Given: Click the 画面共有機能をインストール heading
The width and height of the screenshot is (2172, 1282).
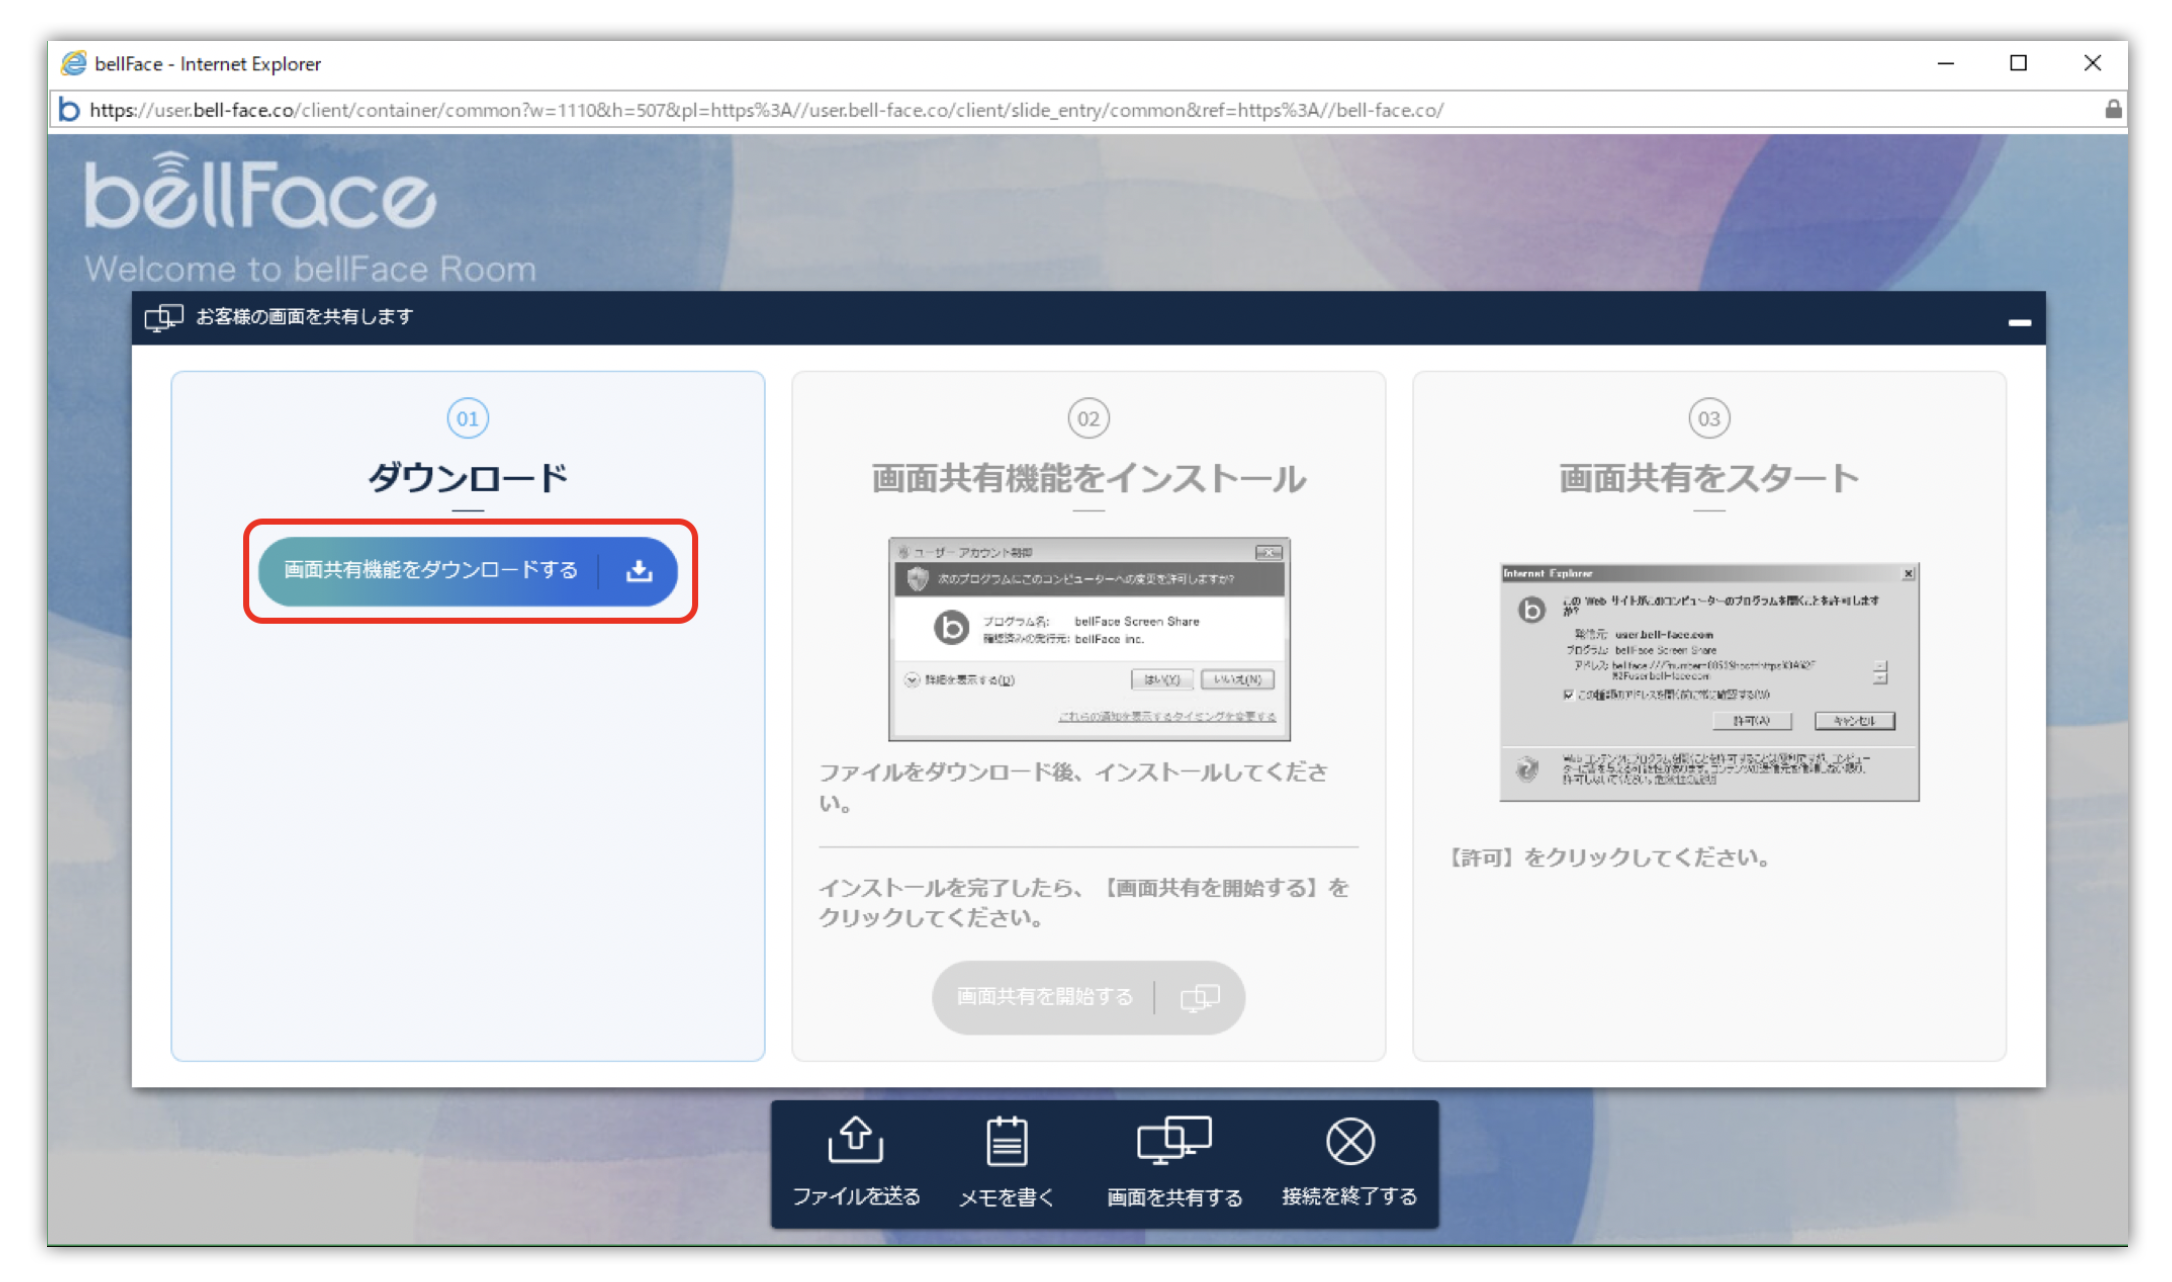Looking at the screenshot, I should (x=1088, y=478).
